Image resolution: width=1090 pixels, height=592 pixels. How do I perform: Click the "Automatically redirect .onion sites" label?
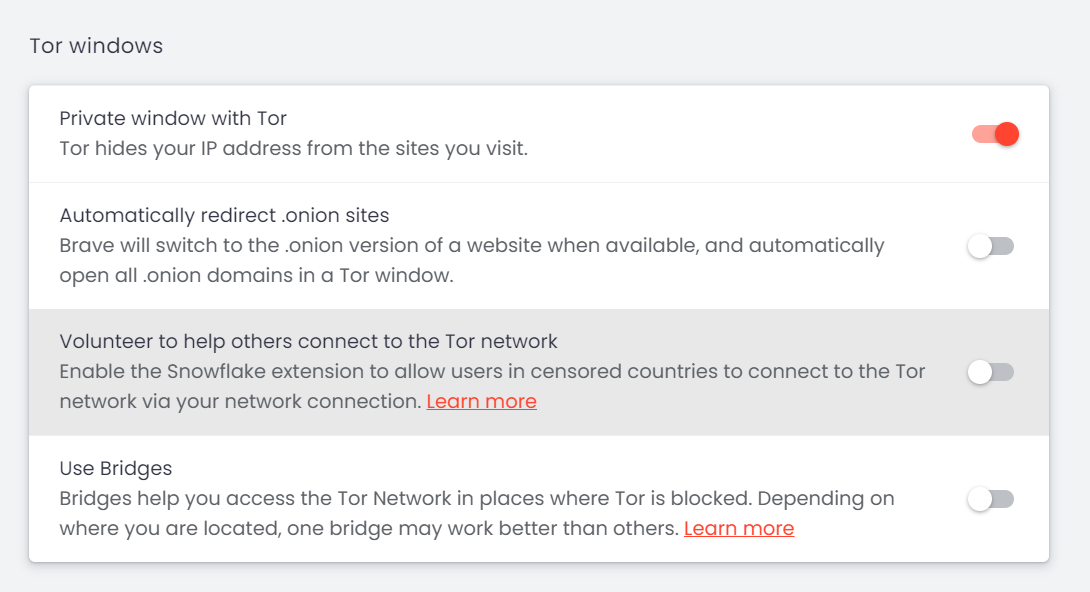coord(224,215)
